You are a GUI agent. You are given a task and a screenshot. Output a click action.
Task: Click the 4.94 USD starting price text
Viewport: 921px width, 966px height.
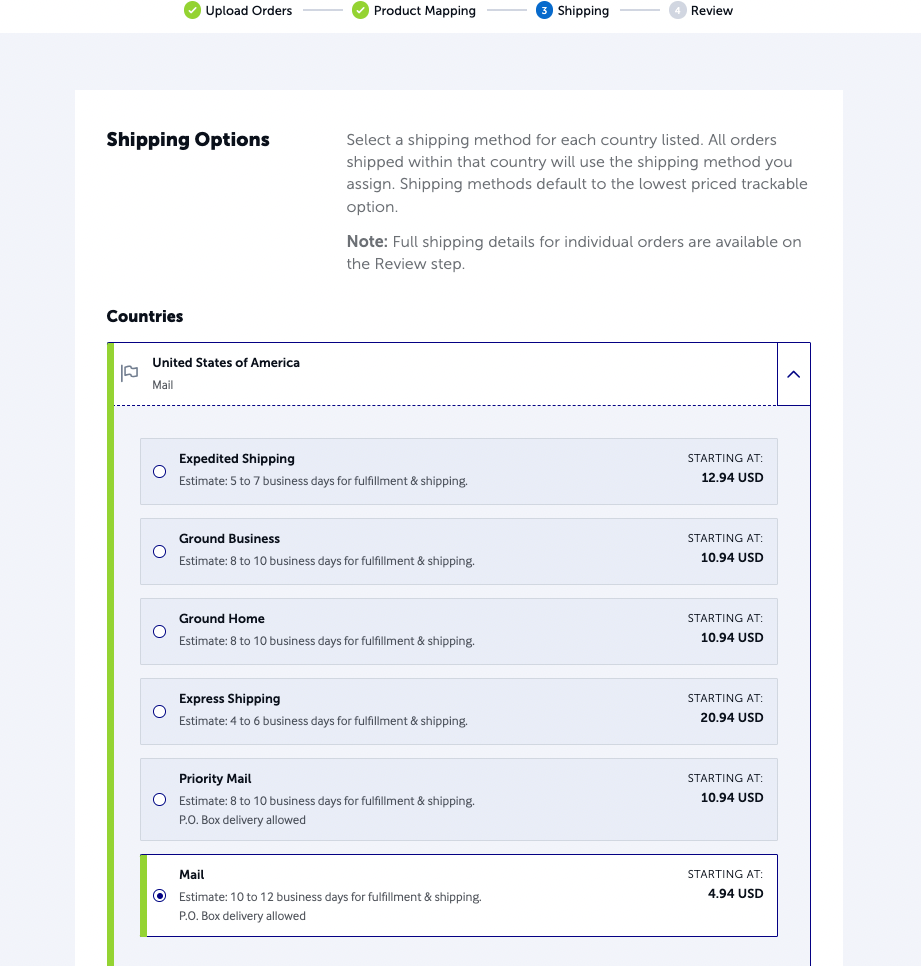(735, 894)
